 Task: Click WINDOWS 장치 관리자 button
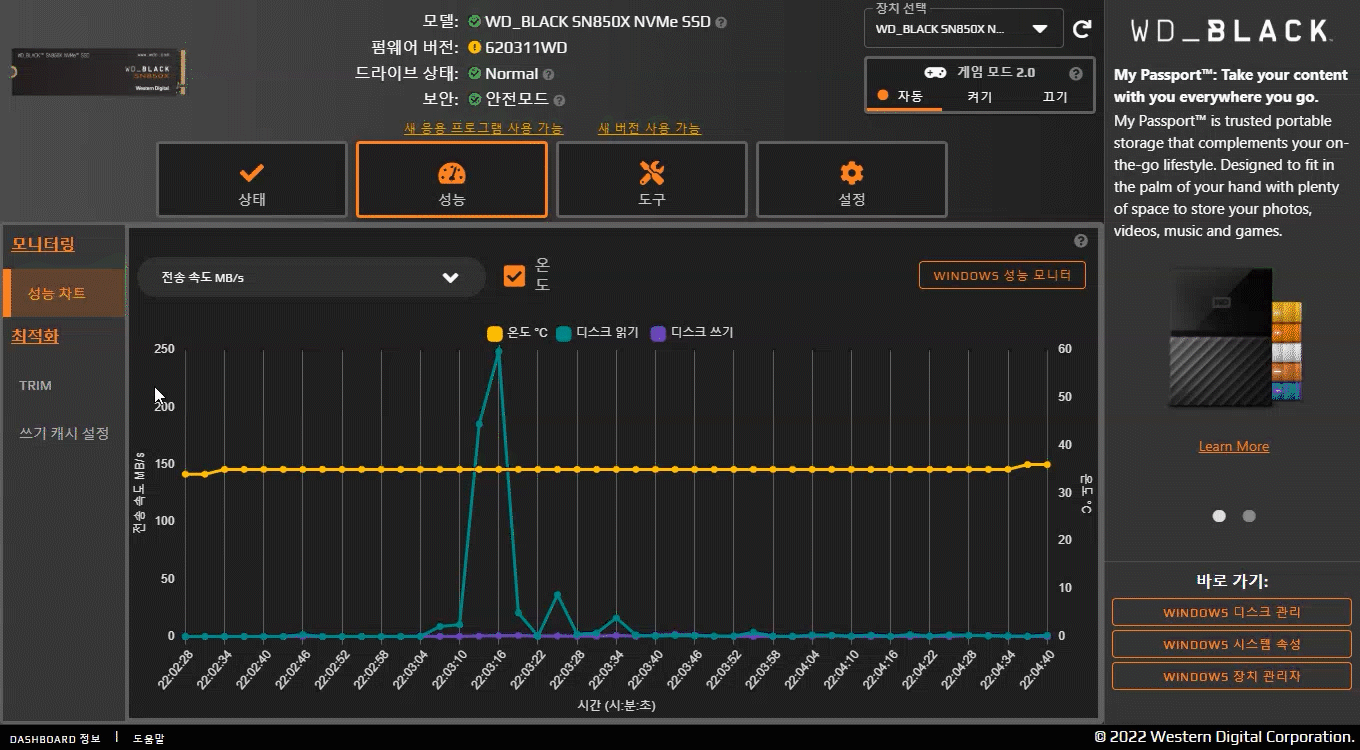(x=1232, y=676)
